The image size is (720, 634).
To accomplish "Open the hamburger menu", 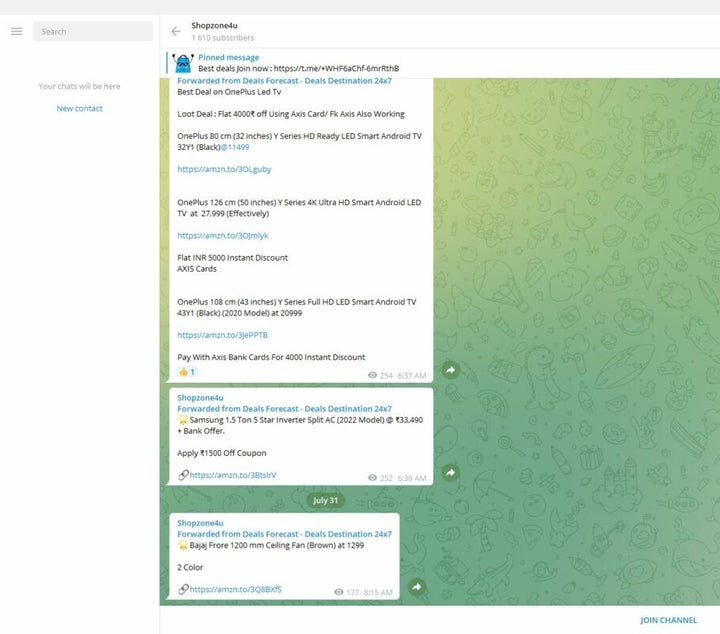I will [x=16, y=31].
